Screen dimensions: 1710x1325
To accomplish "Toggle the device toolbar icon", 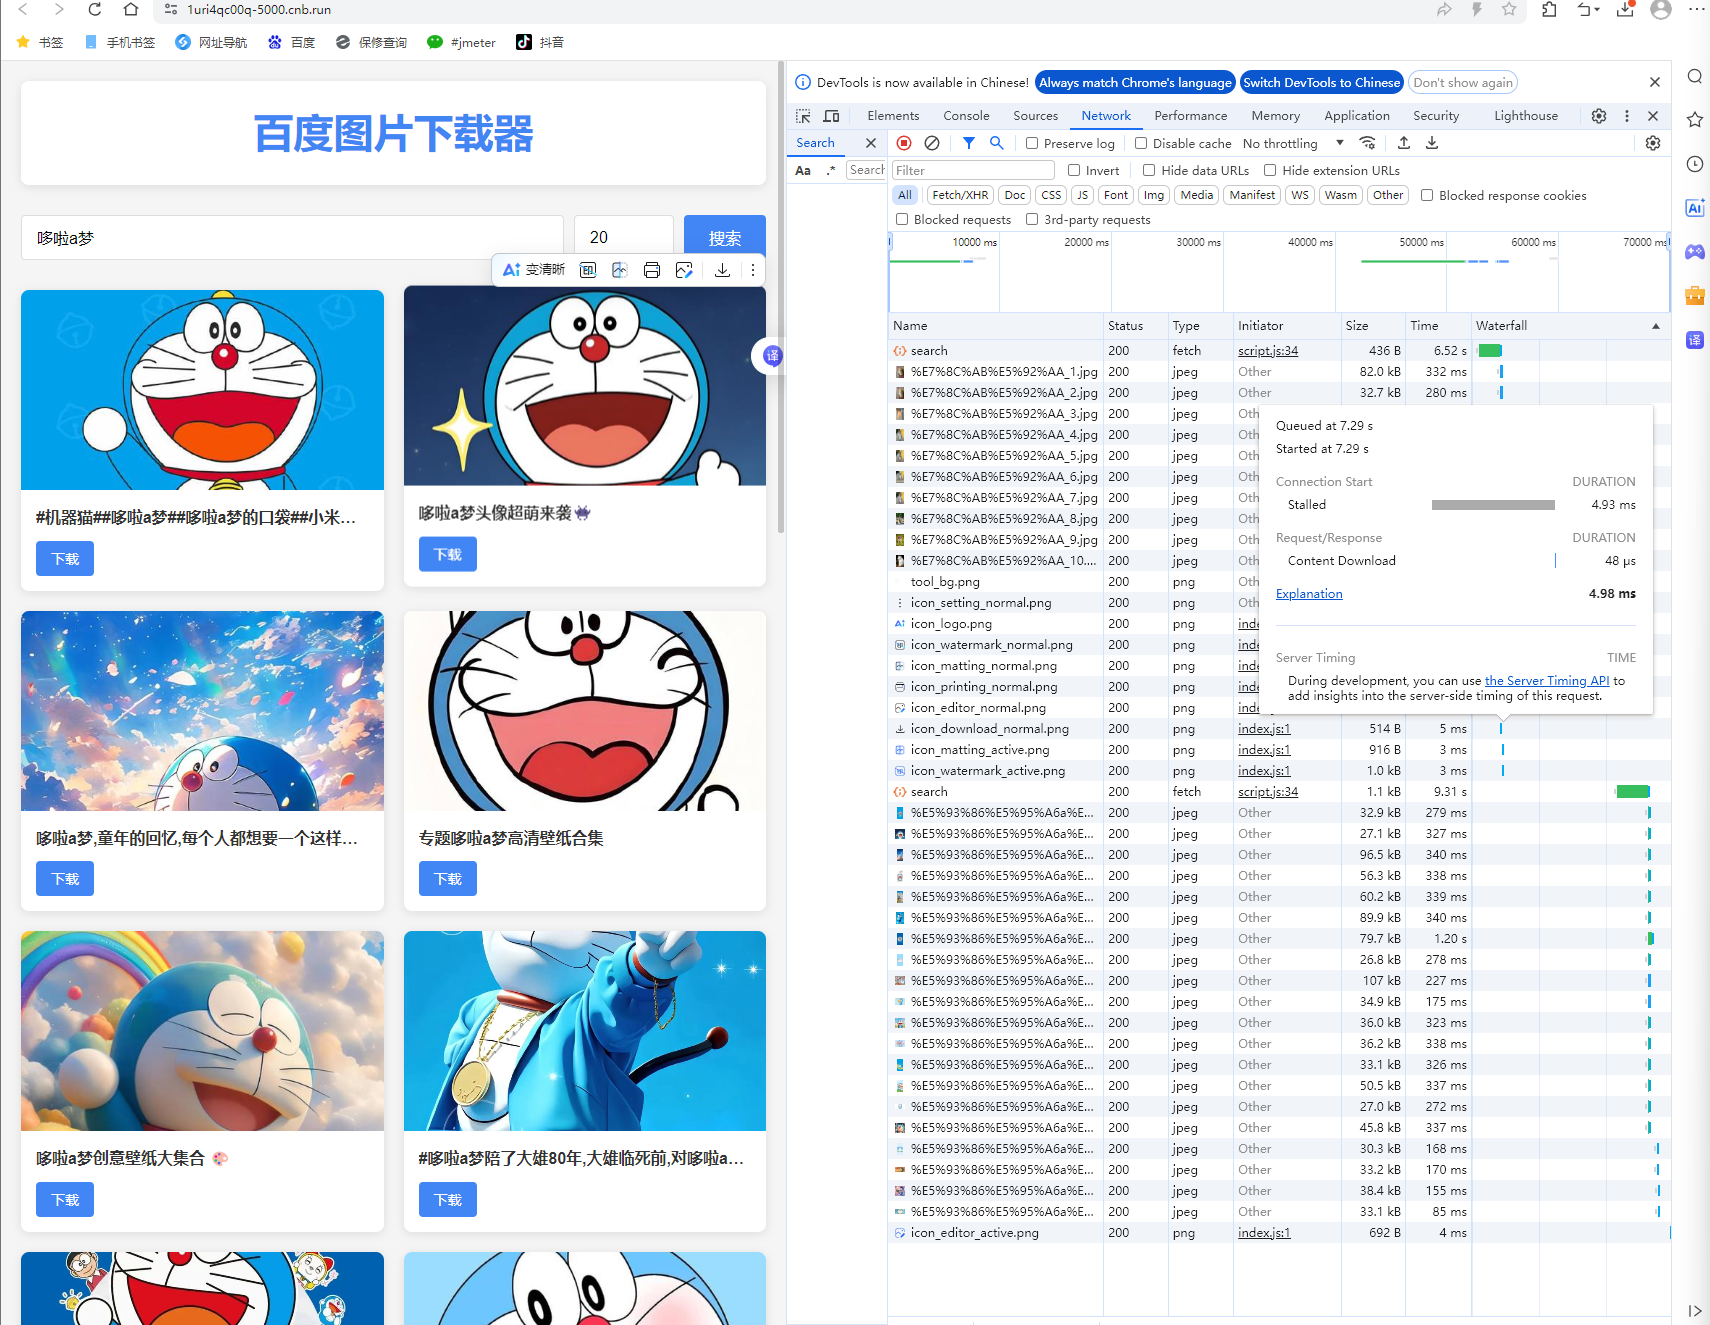I will (x=831, y=116).
